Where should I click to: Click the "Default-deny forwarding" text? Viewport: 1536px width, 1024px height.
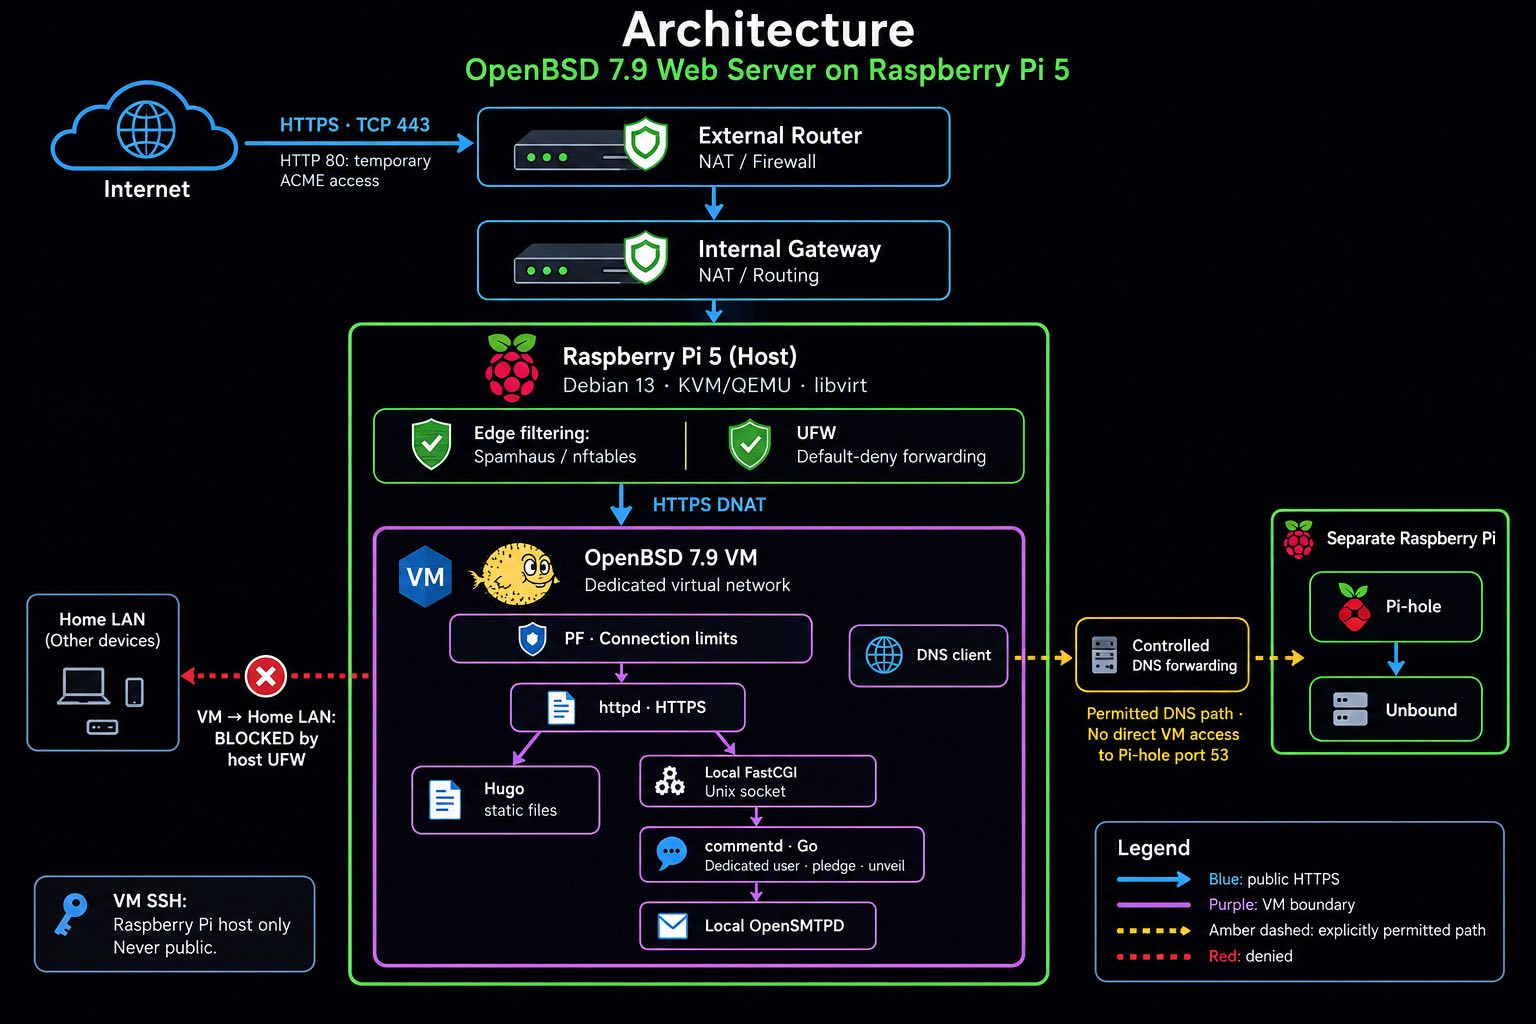[x=891, y=457]
